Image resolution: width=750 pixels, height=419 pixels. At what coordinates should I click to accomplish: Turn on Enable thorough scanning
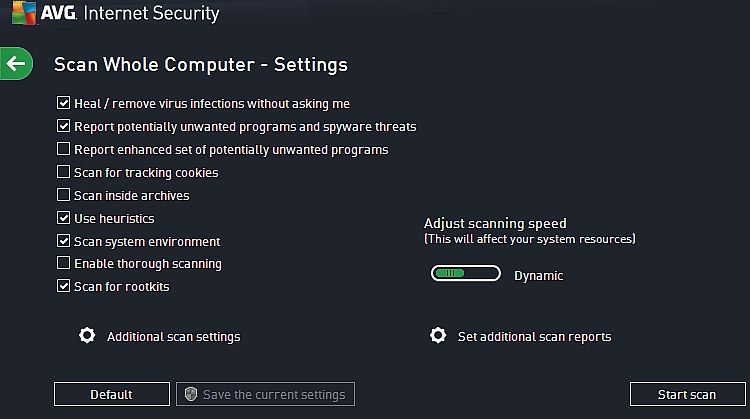point(63,263)
